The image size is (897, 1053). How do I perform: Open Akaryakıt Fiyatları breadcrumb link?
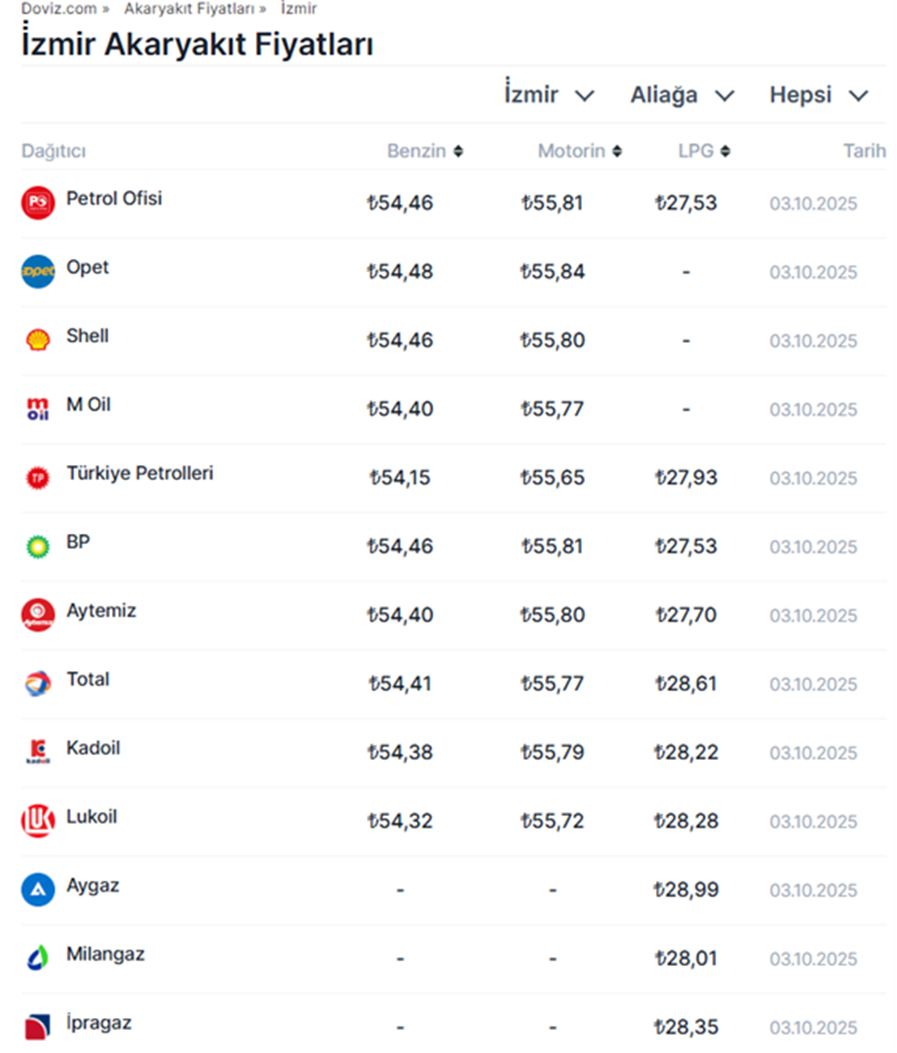click(189, 8)
